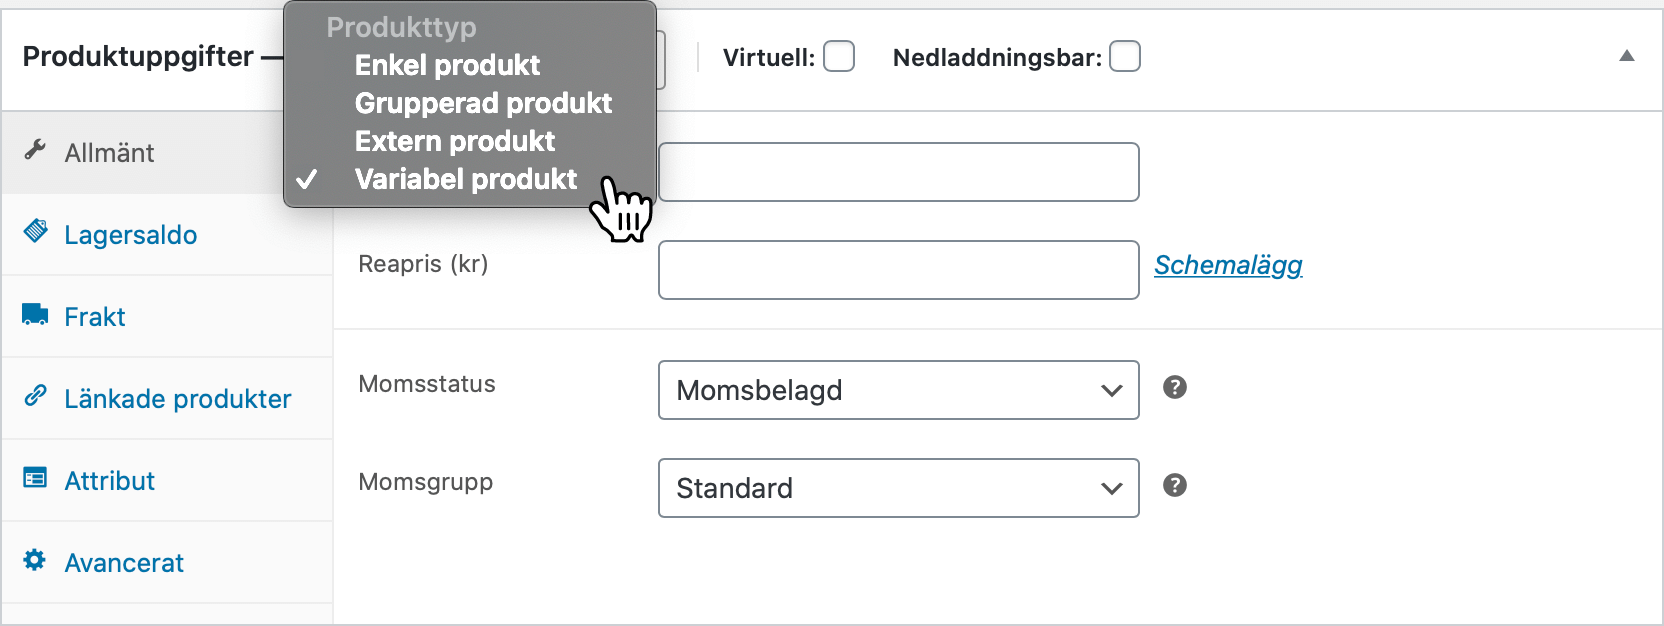Click the Avancerat gear icon
Viewport: 1664px width, 626px height.
pos(35,560)
